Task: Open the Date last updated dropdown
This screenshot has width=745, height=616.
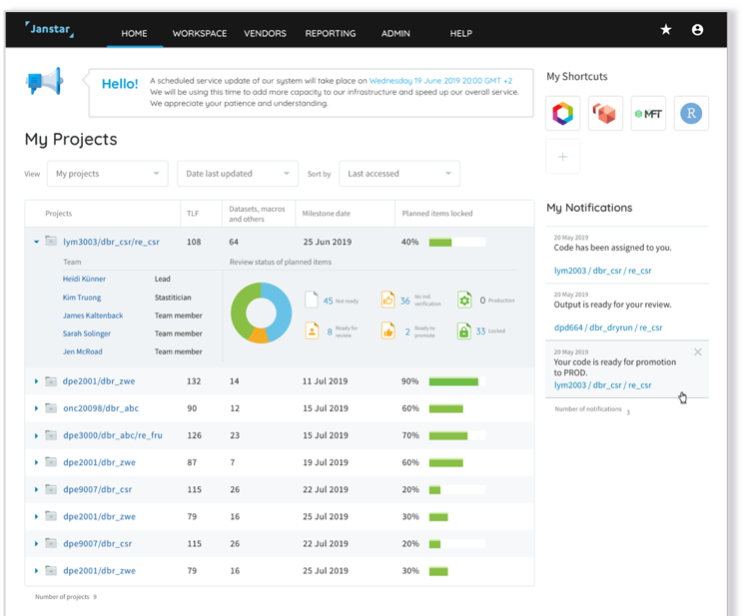Action: coord(238,173)
